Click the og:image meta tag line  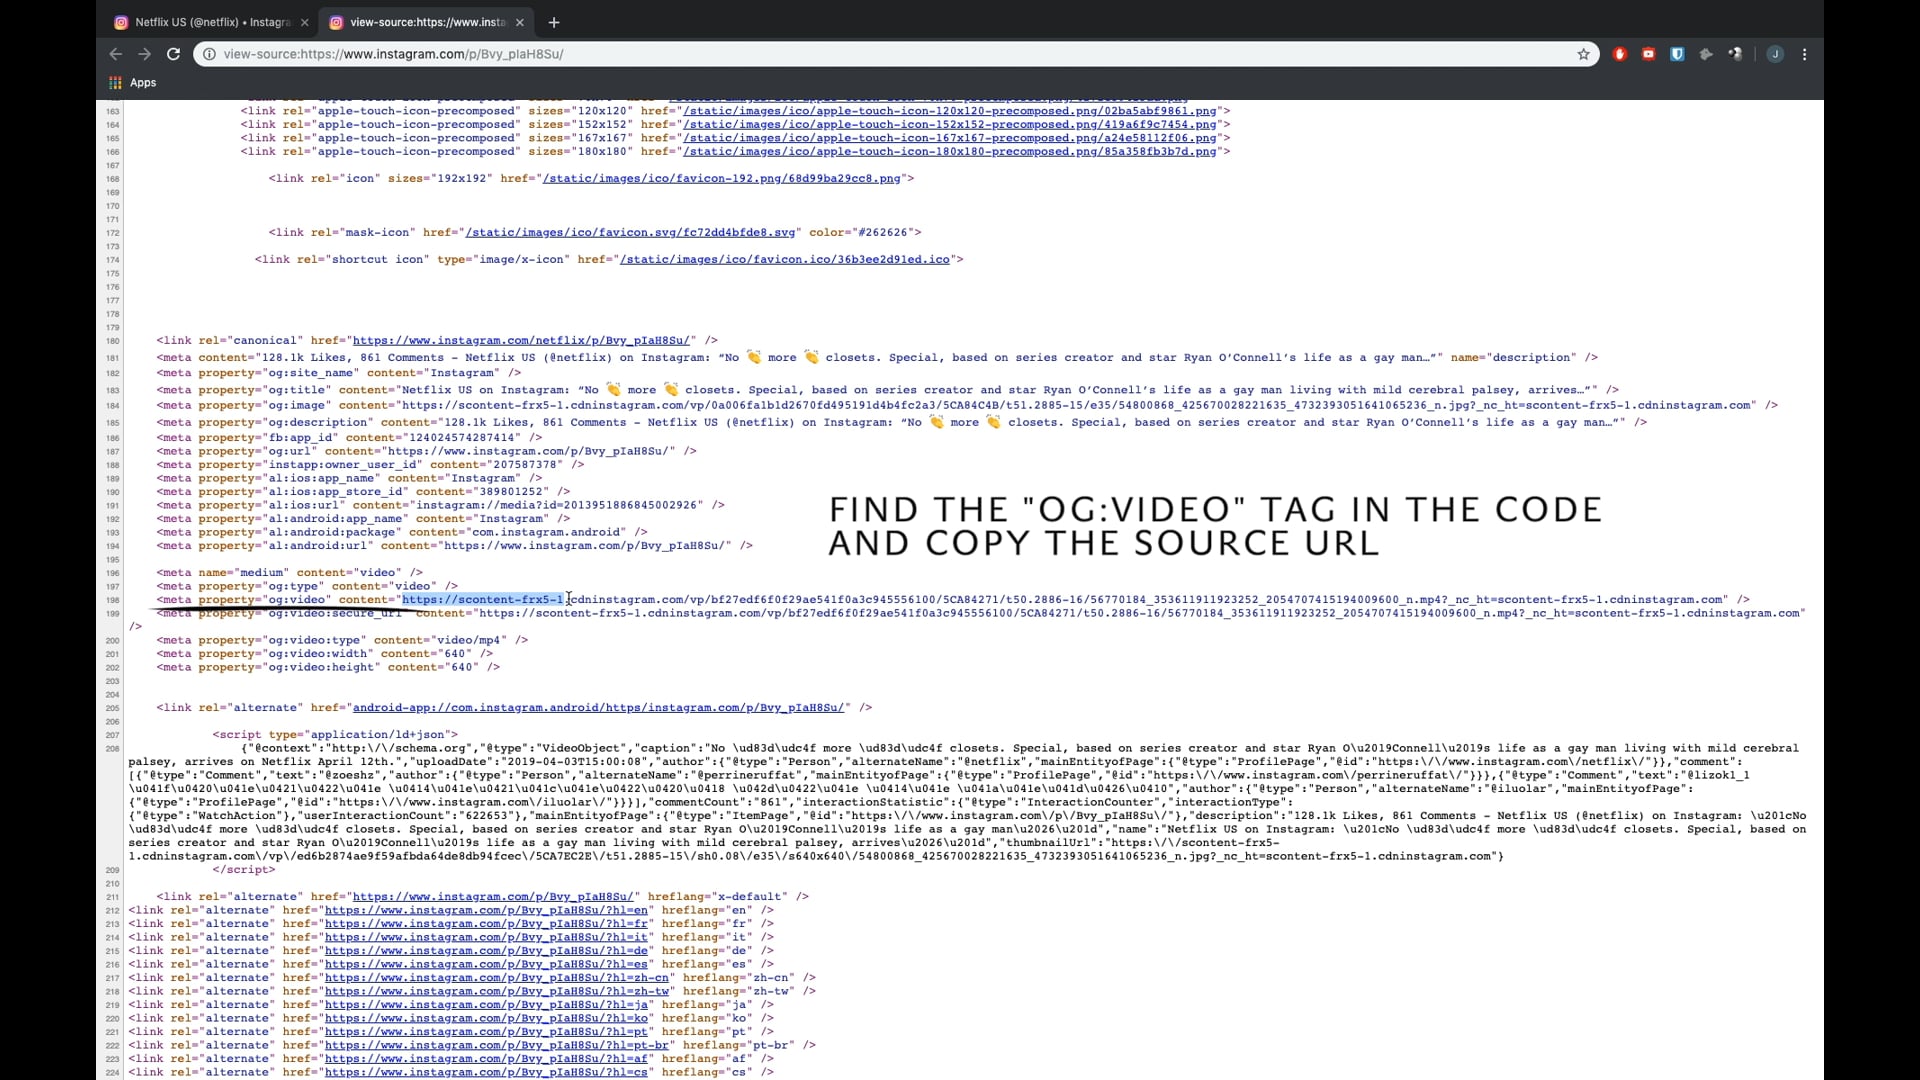[x=967, y=406]
